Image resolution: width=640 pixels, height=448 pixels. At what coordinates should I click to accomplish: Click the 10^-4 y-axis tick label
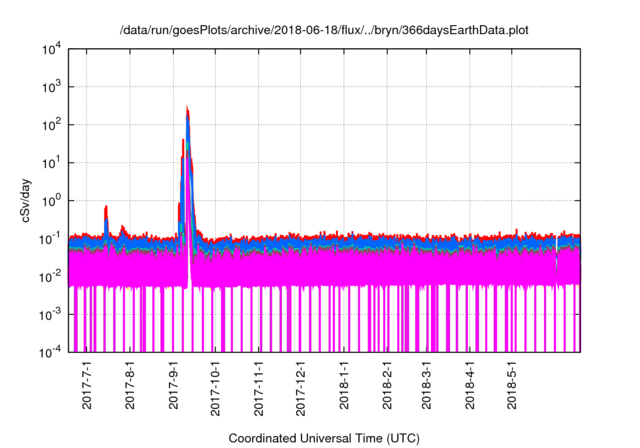pyautogui.click(x=50, y=352)
